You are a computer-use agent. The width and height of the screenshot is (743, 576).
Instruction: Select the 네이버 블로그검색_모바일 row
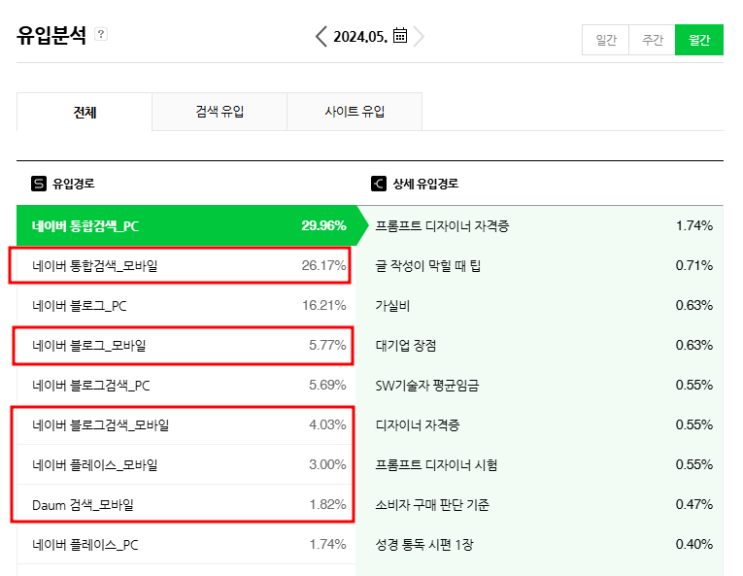coord(186,425)
